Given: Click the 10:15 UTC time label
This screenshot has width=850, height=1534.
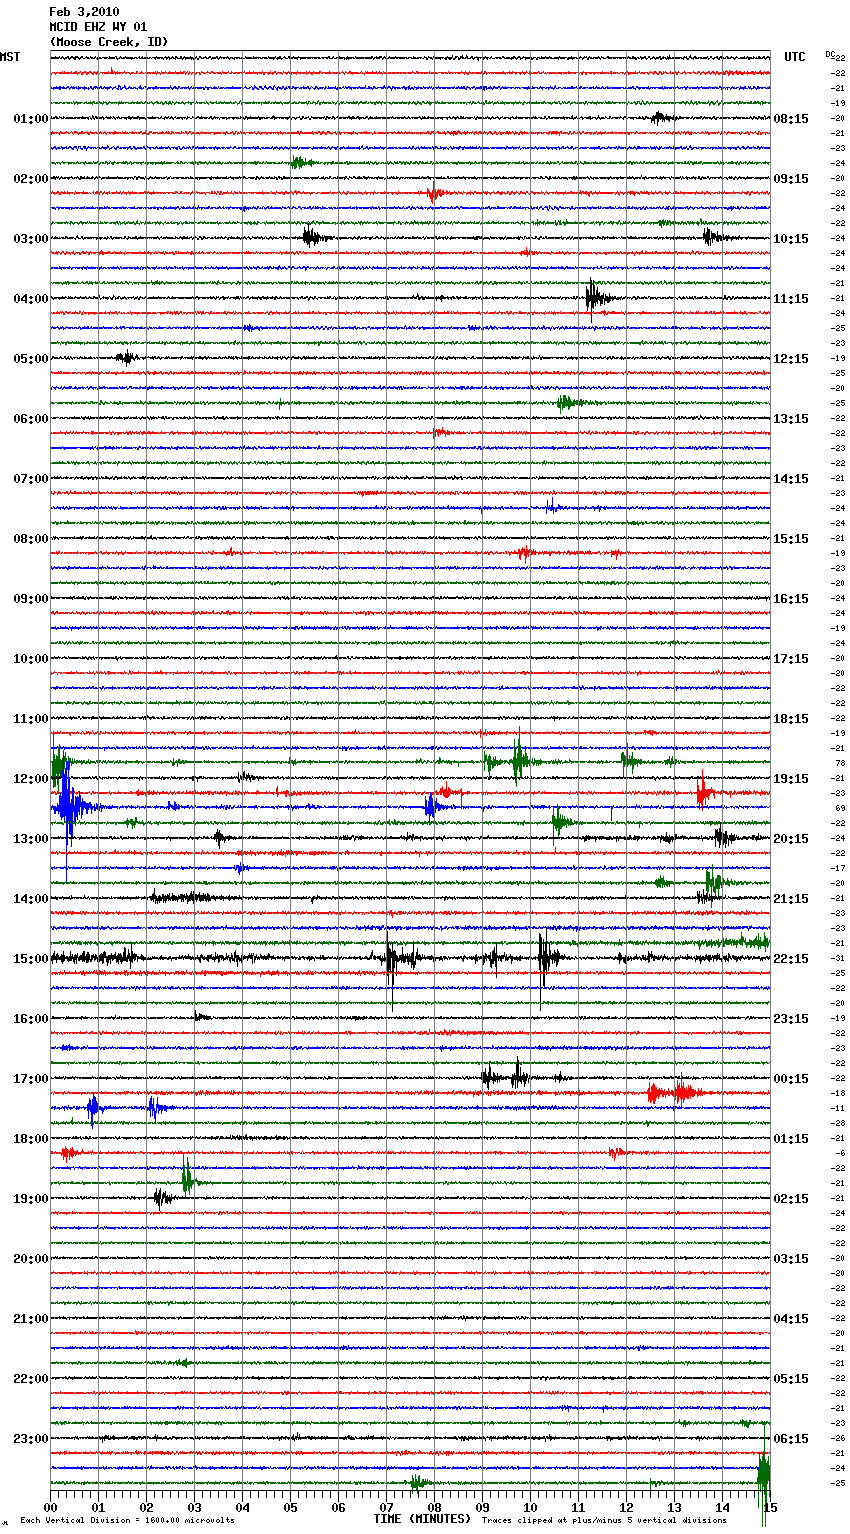Looking at the screenshot, I should [x=791, y=239].
